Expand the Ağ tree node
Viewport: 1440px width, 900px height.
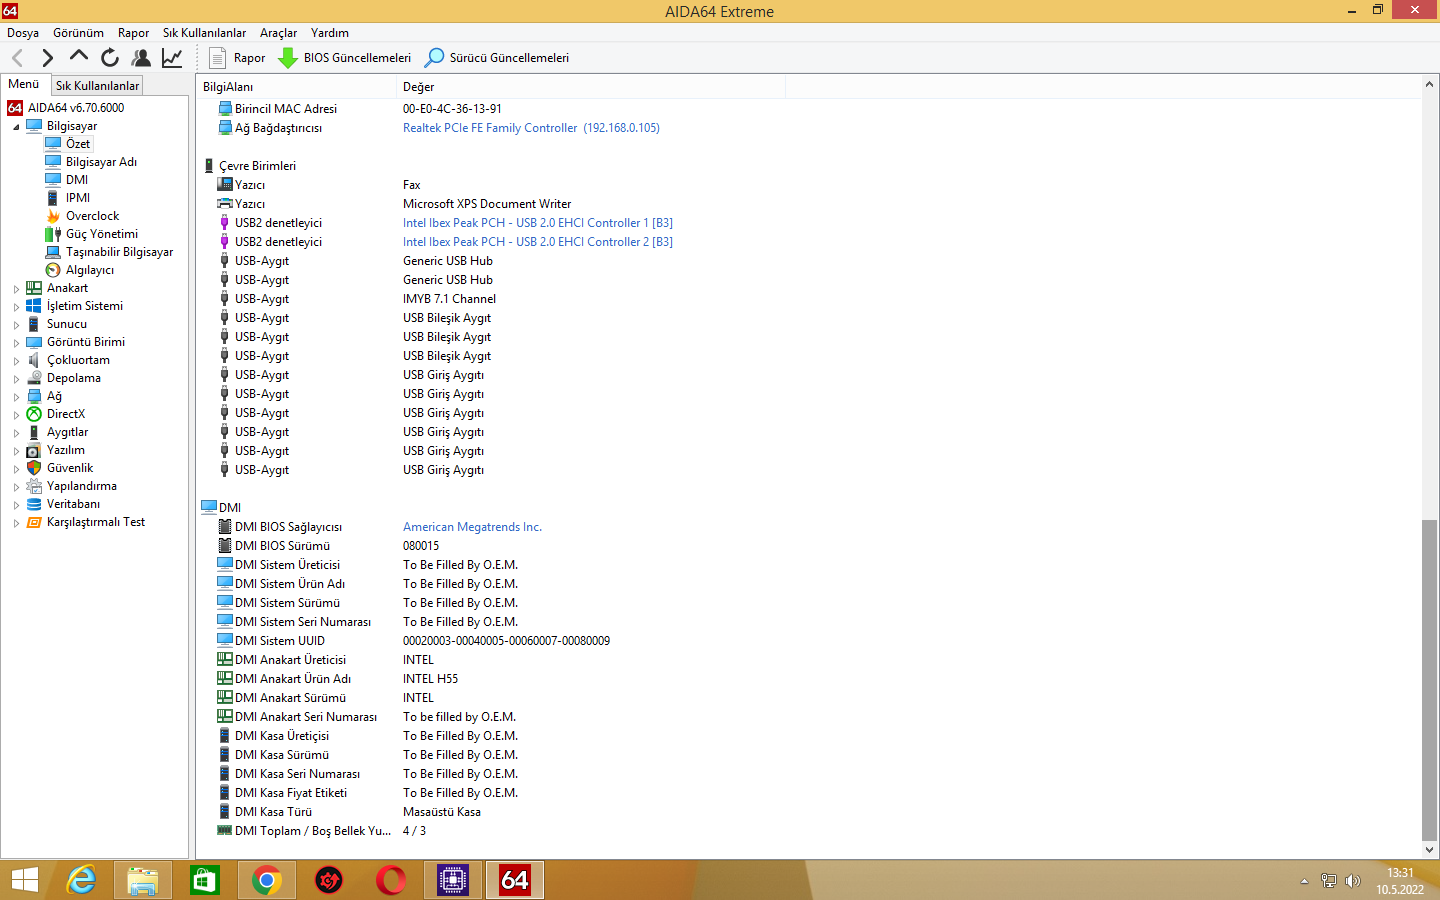click(x=16, y=397)
